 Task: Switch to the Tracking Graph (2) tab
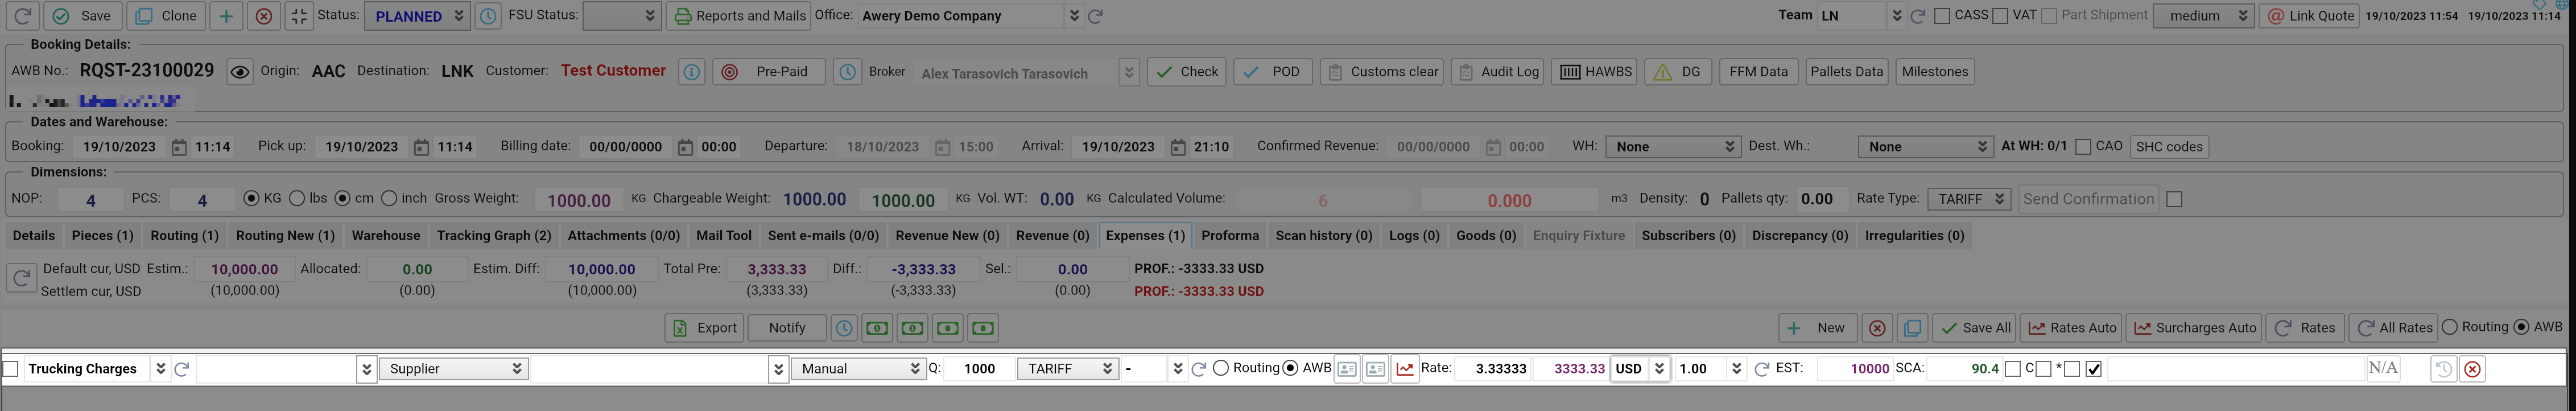click(x=493, y=236)
